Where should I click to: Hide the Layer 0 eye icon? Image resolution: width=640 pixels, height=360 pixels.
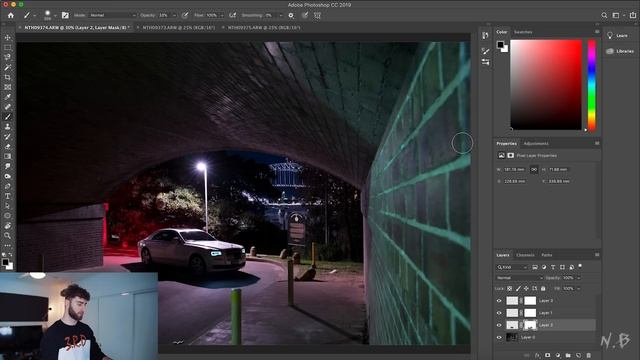tap(499, 338)
